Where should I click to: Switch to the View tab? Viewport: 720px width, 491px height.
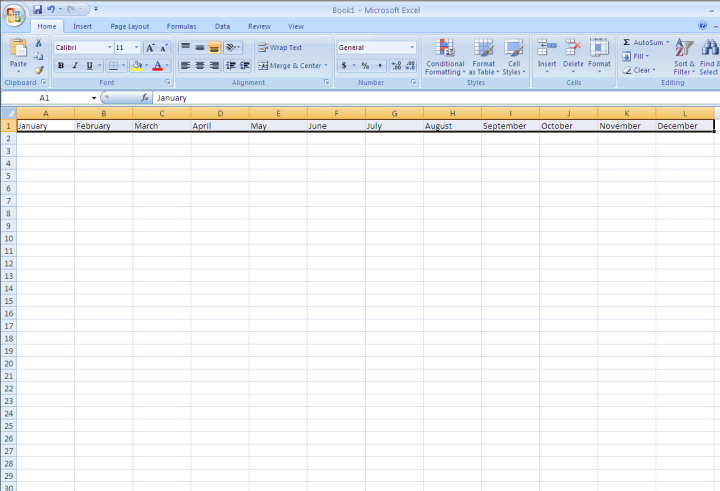(296, 27)
